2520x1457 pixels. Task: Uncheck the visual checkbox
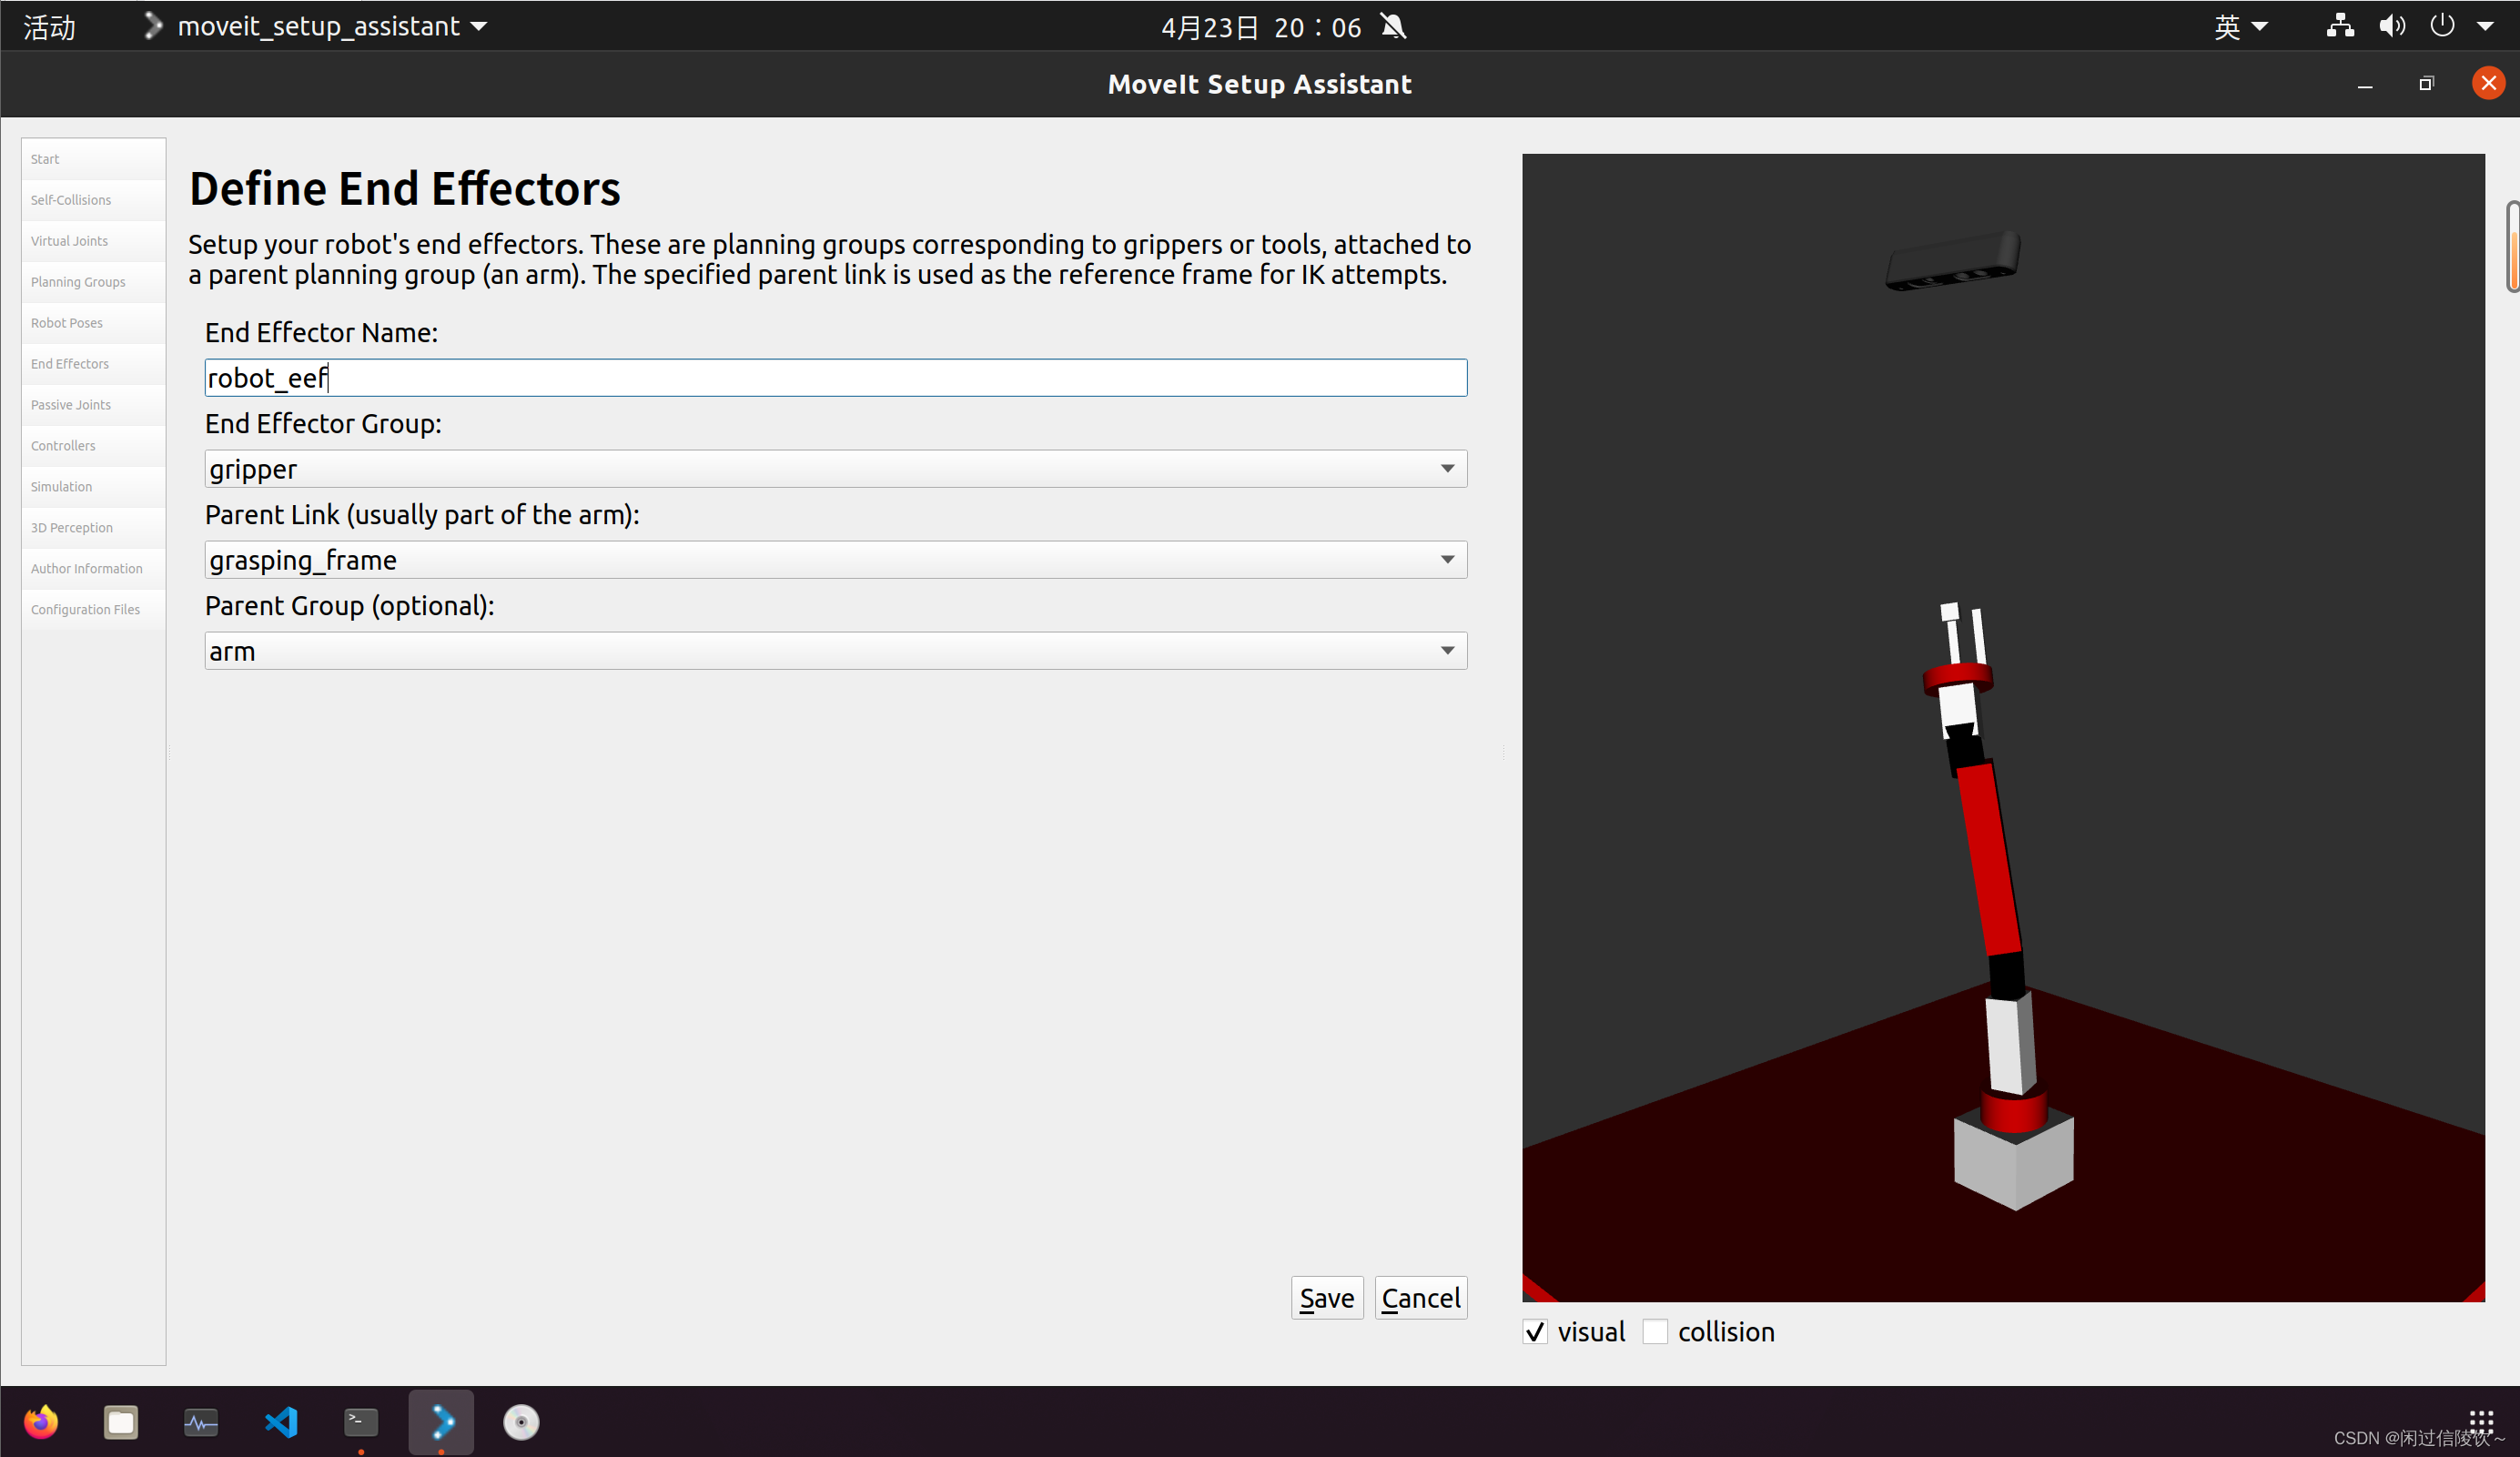coord(1535,1332)
